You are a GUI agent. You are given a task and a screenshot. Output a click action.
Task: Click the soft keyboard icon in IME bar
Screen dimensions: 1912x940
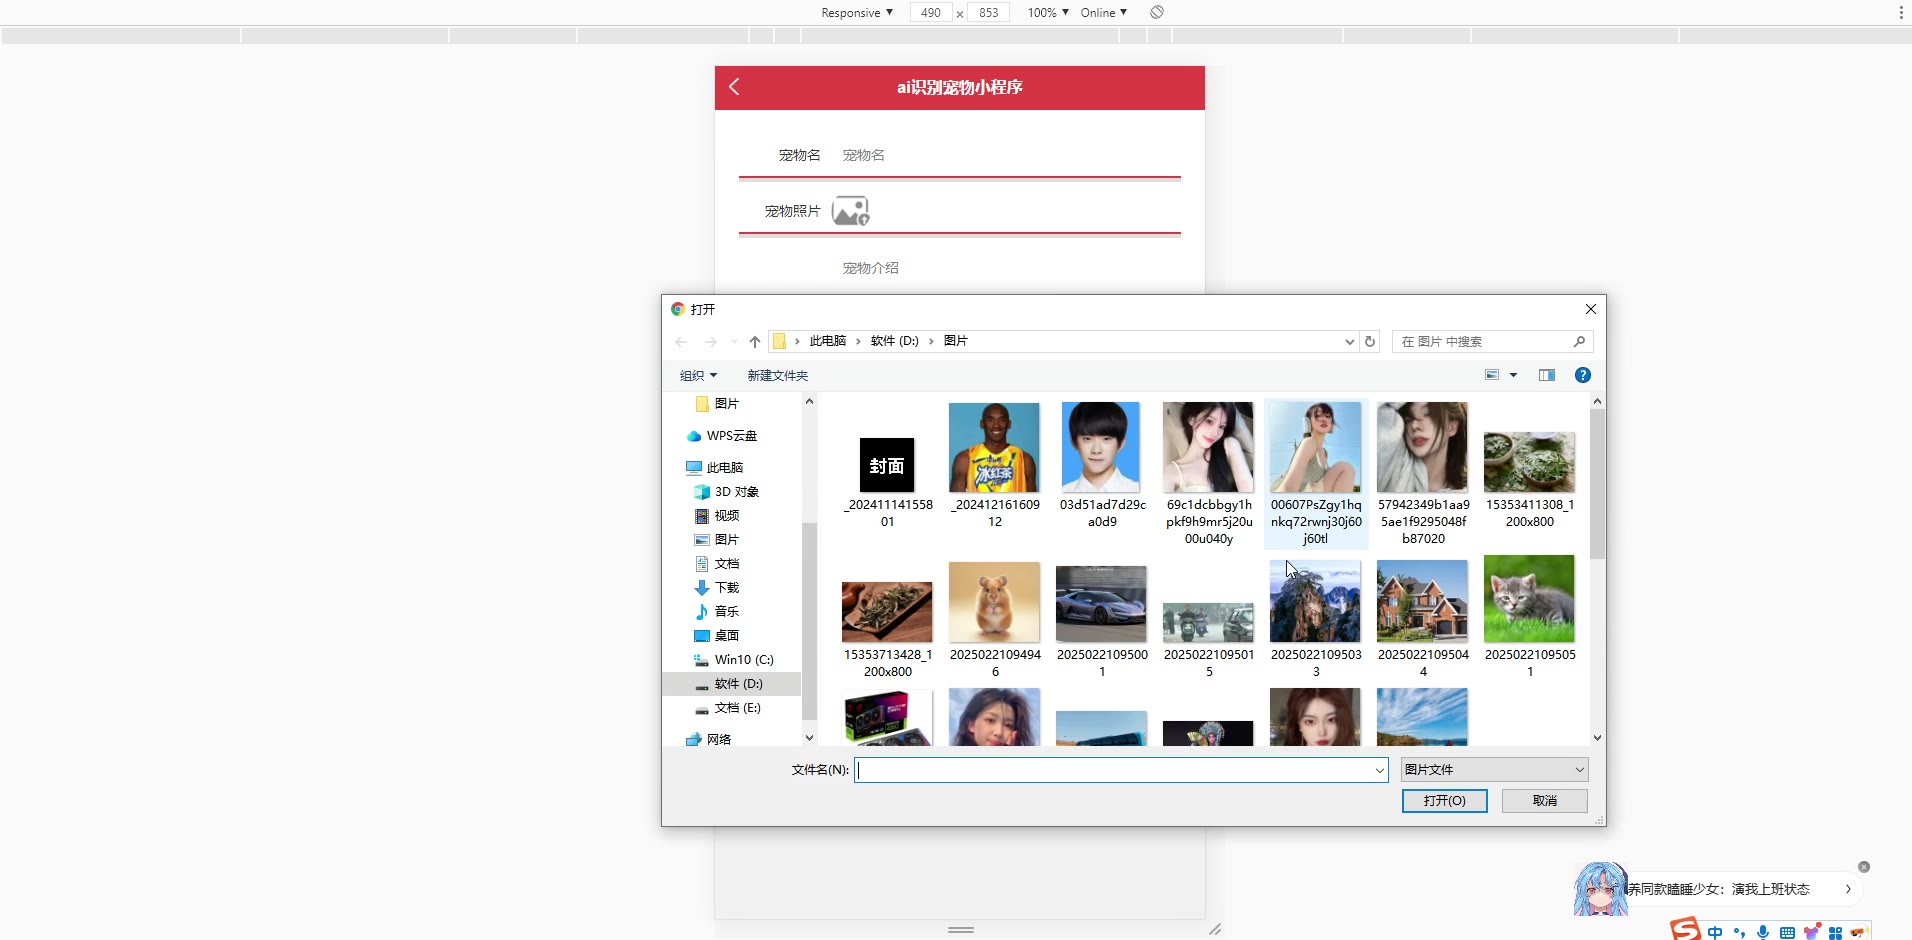point(1787,932)
